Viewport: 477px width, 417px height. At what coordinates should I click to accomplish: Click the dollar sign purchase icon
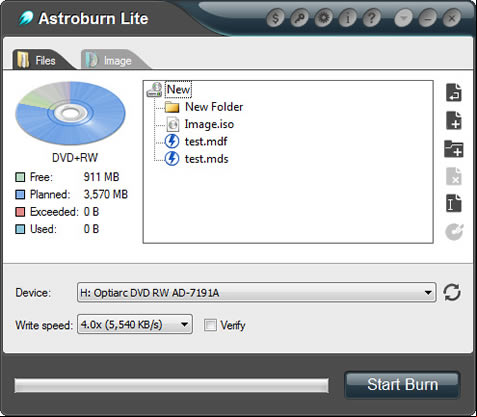(275, 18)
